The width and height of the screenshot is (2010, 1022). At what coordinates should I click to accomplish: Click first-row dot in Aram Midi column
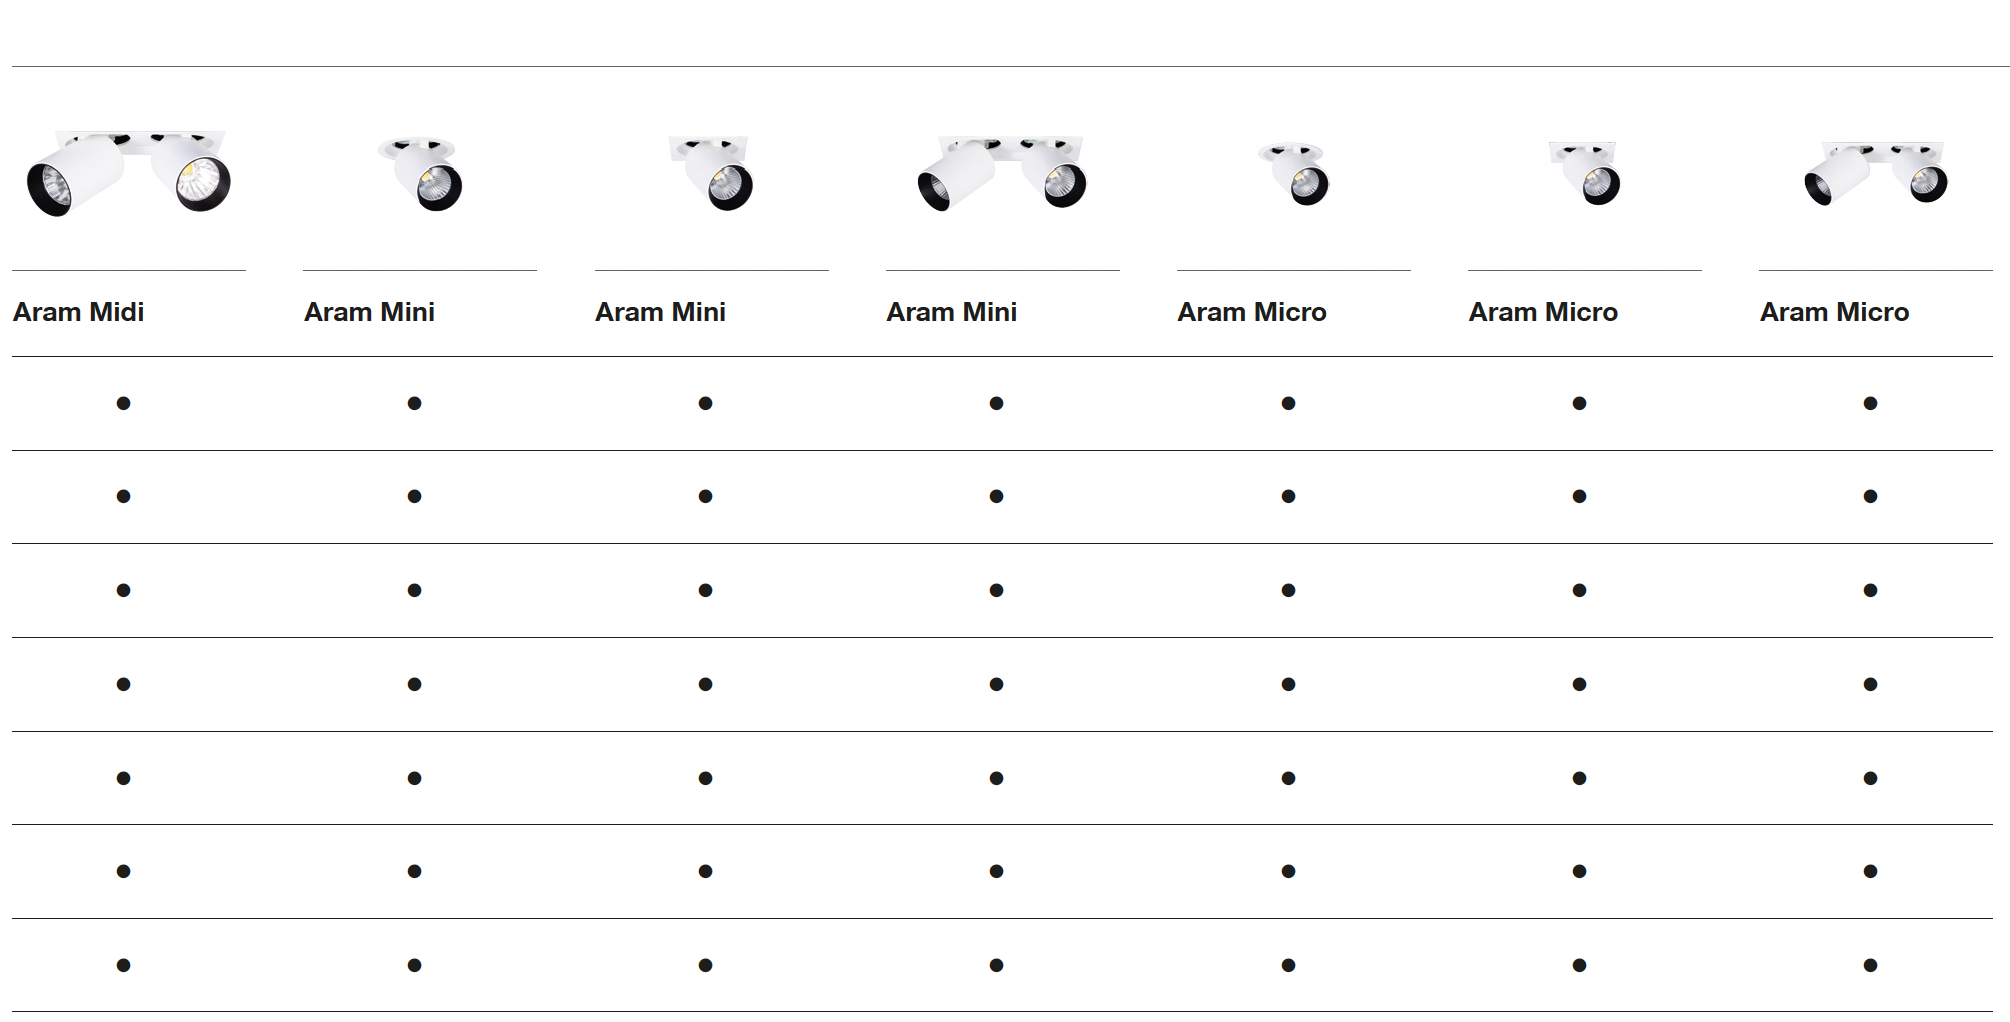[x=123, y=403]
